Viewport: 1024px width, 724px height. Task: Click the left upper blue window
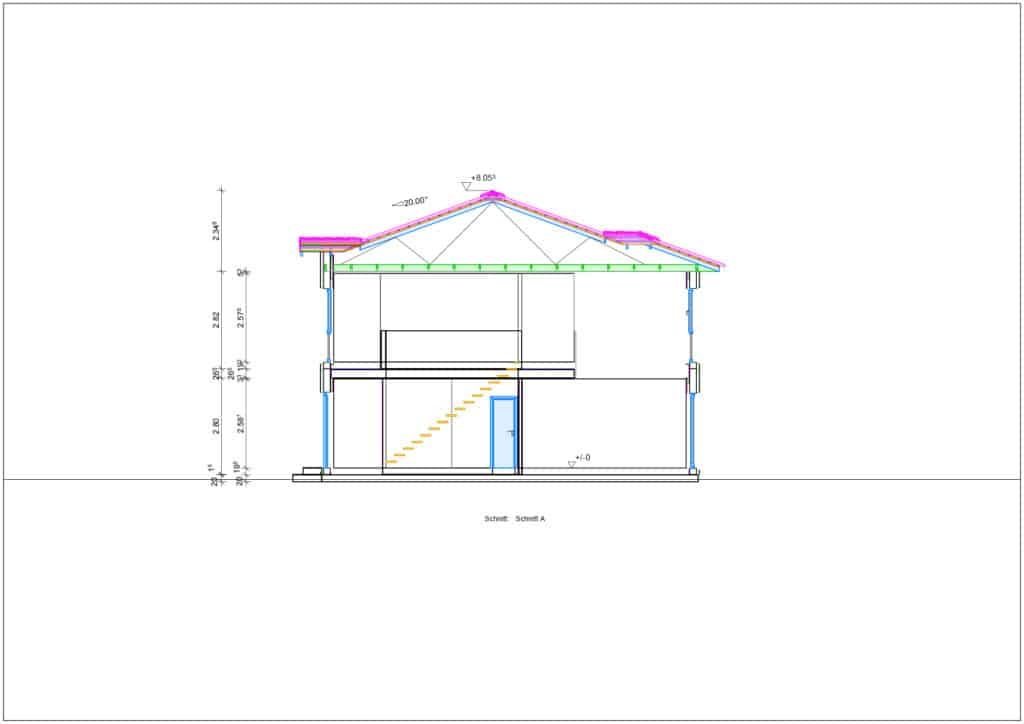point(327,313)
